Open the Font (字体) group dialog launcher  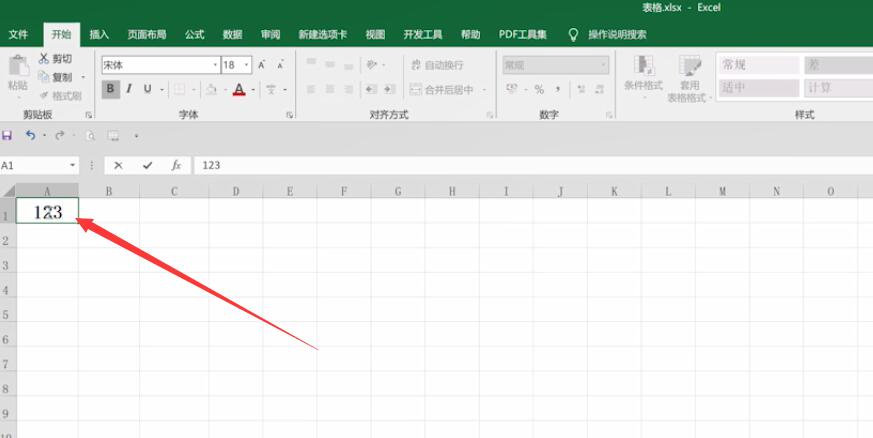(290, 115)
